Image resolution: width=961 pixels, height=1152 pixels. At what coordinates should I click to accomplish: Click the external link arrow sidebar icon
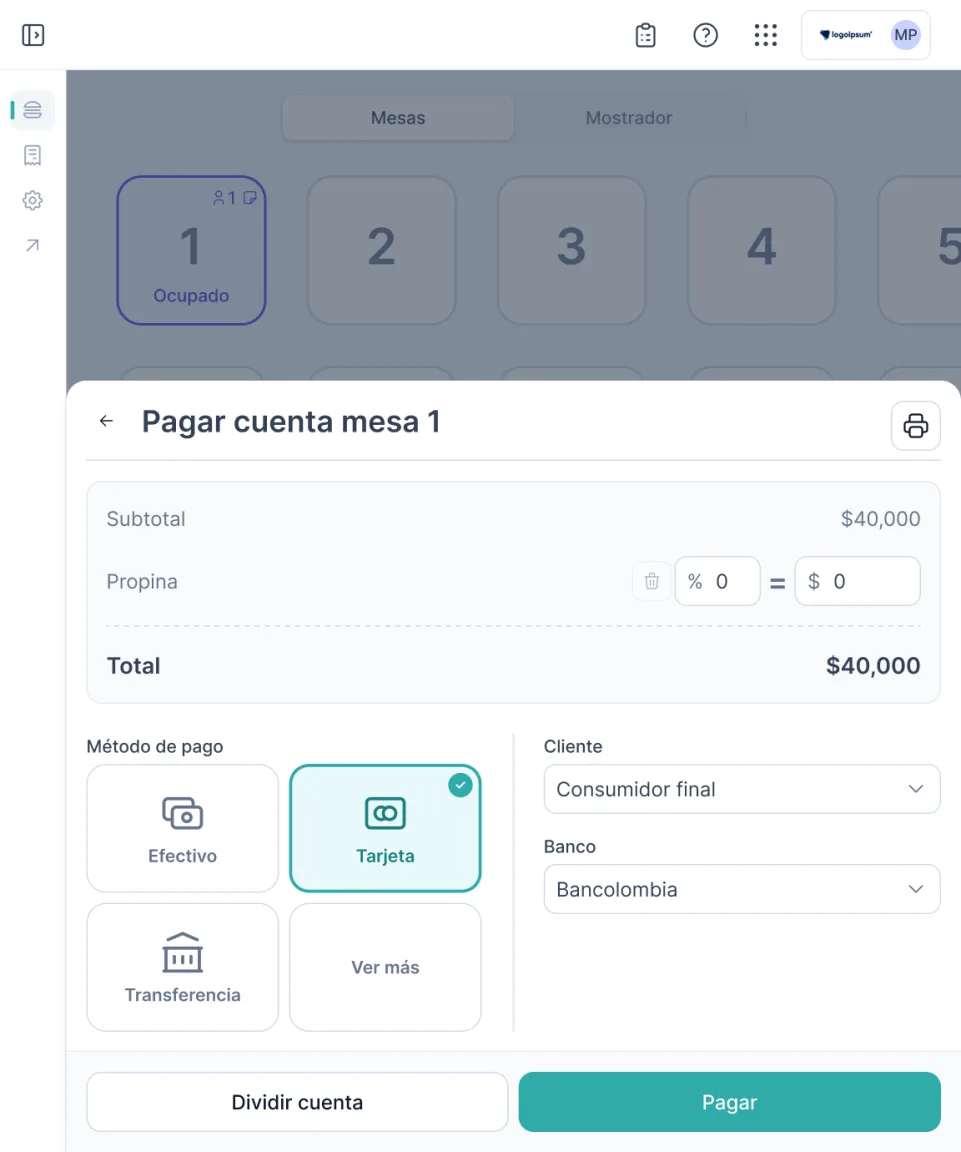pyautogui.click(x=32, y=245)
